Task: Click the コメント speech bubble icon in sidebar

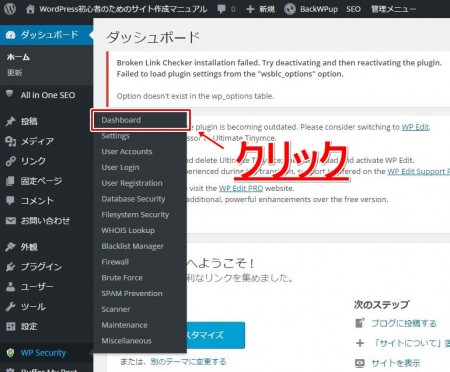Action: pyautogui.click(x=10, y=201)
